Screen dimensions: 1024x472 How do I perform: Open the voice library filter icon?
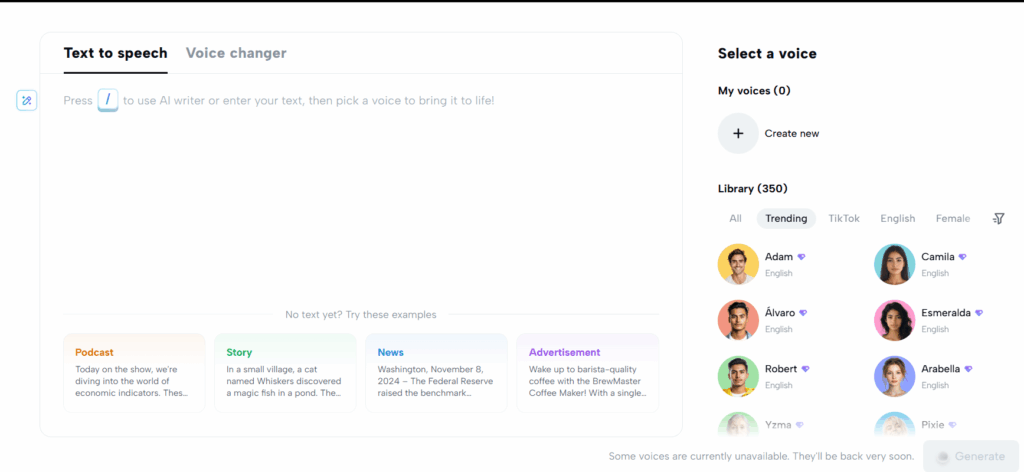point(998,219)
